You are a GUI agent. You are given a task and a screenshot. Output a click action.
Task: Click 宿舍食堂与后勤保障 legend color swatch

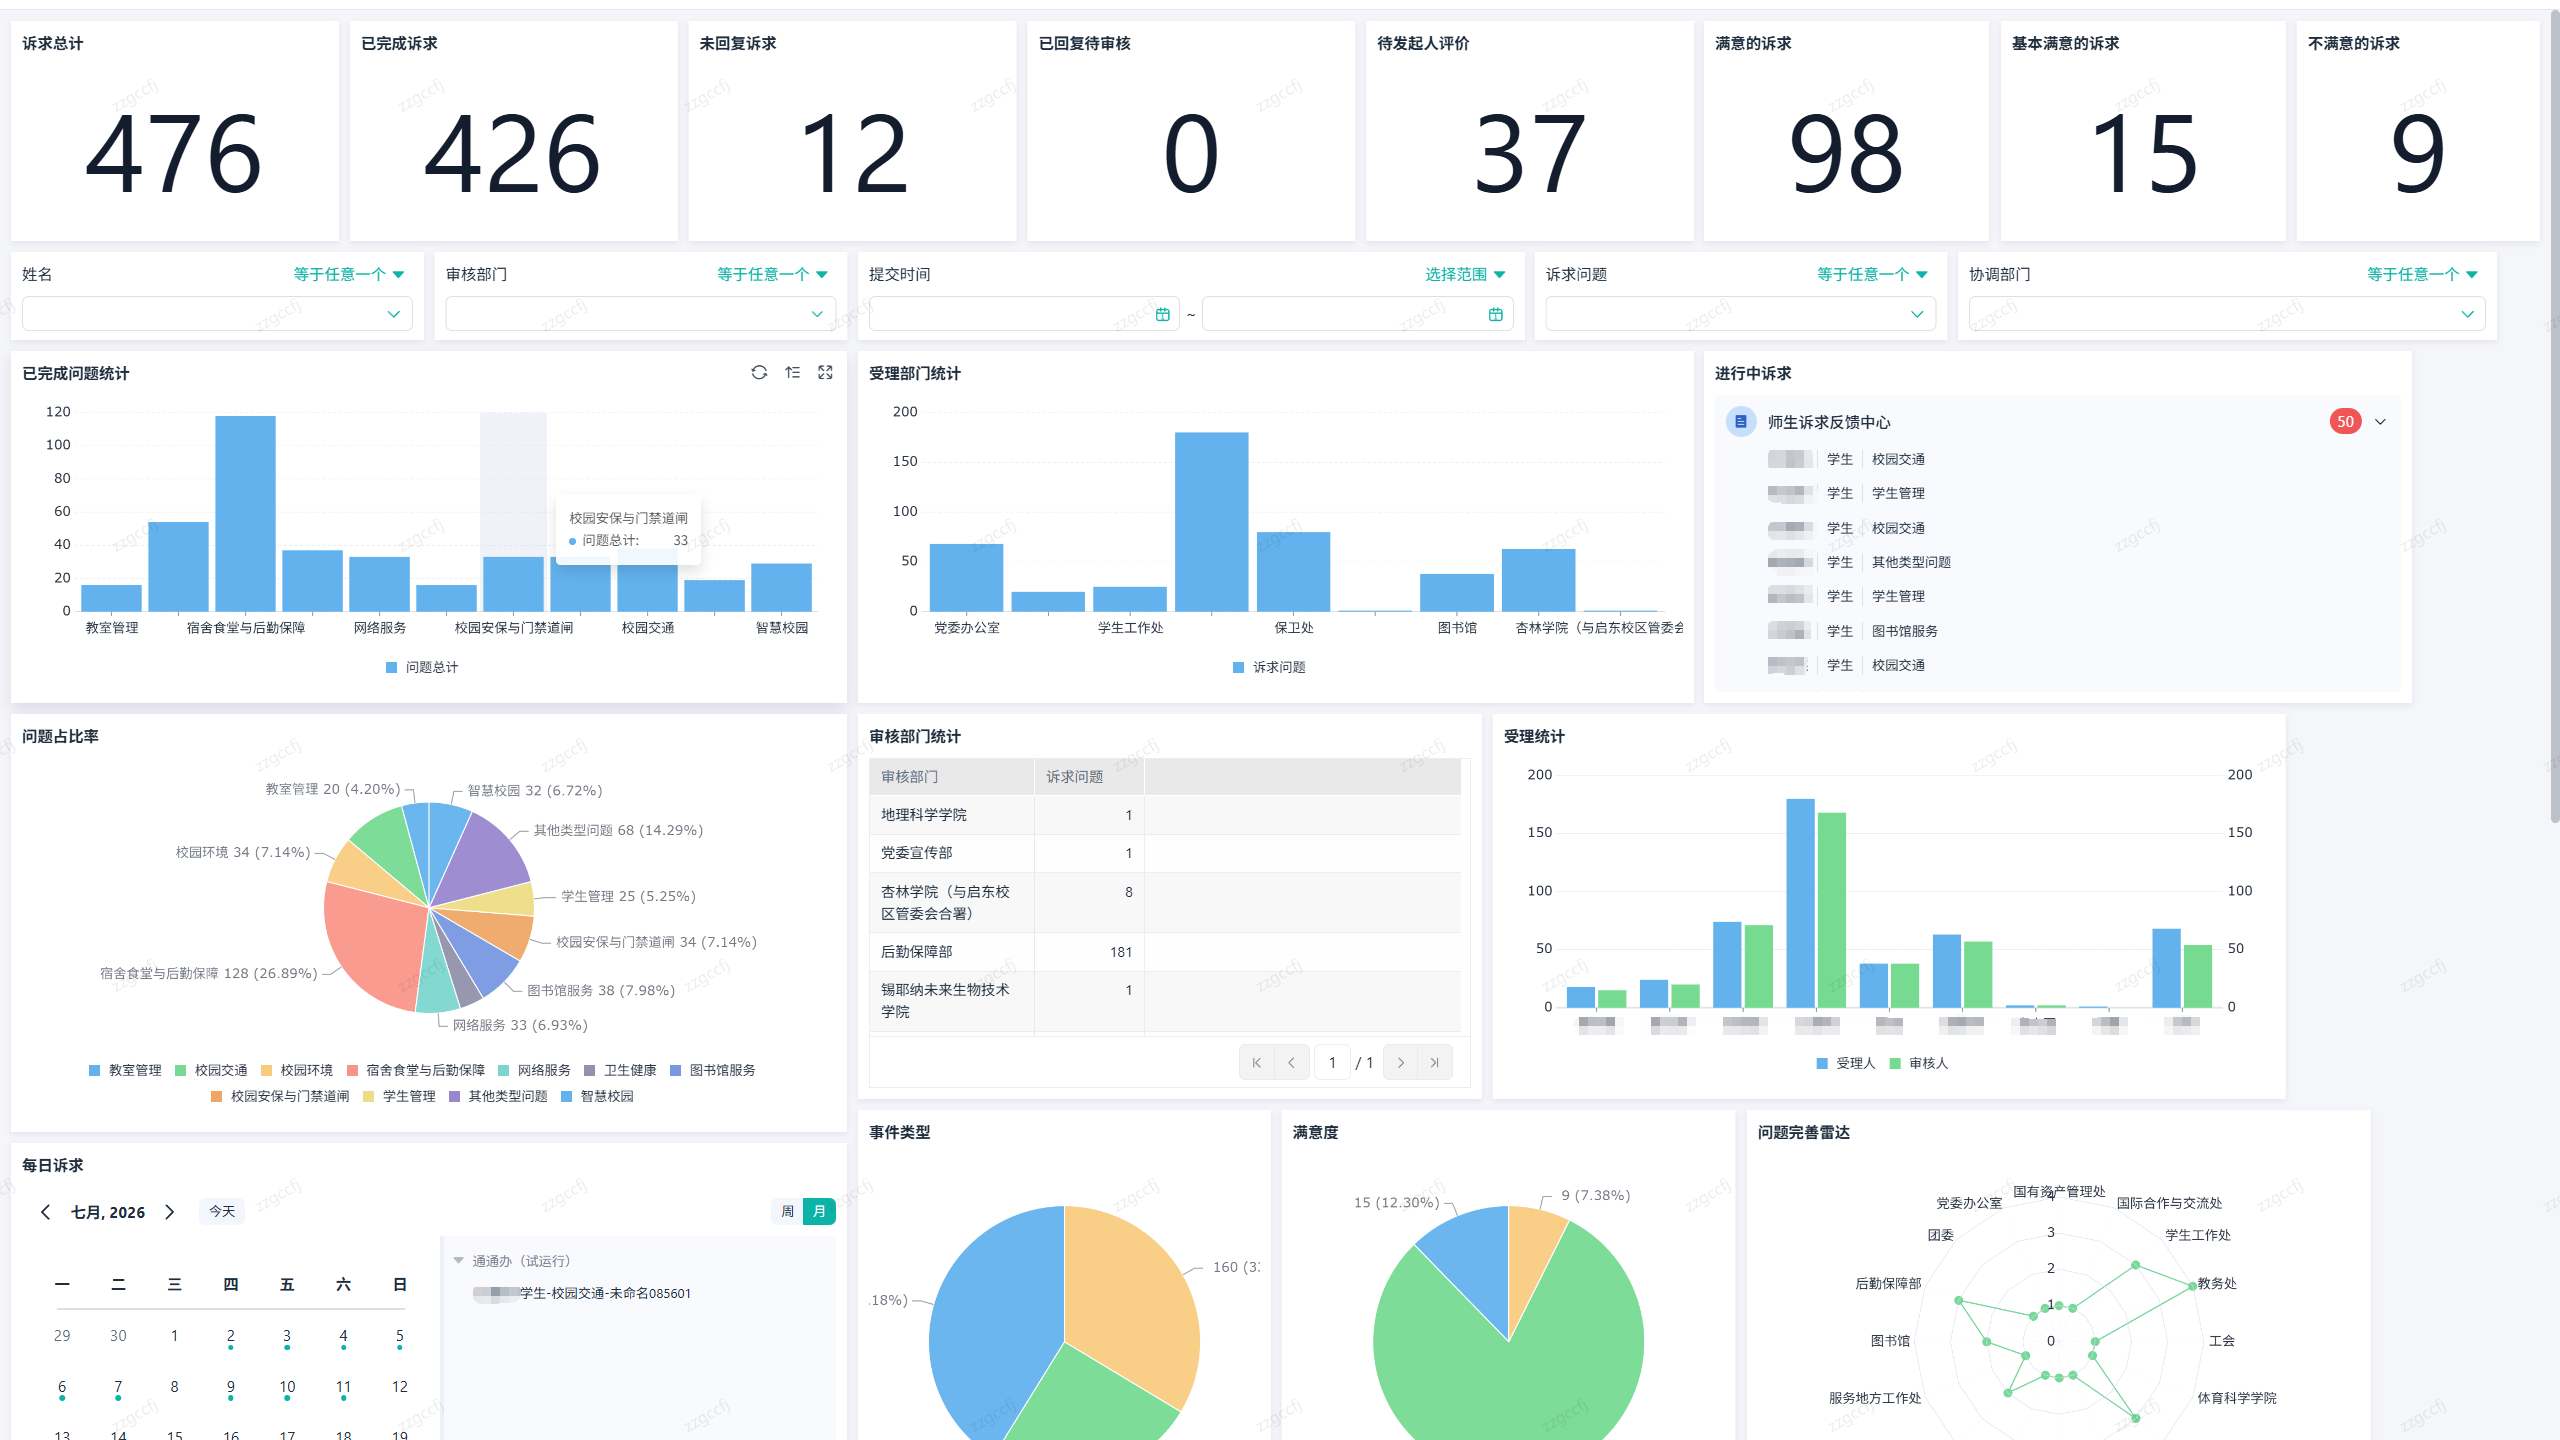(x=352, y=1070)
